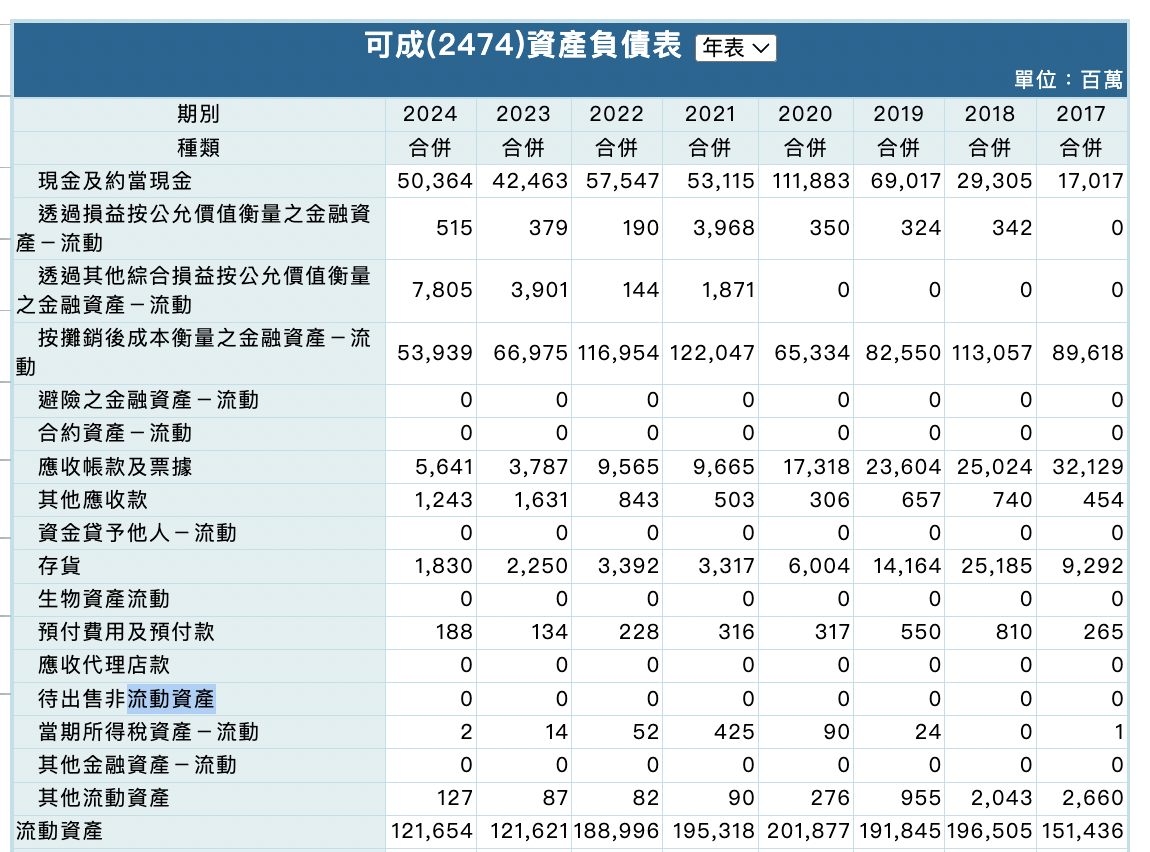Viewport: 1150px width, 852px height.
Task: Click the 2024 cash value 50,364
Action: (435, 181)
